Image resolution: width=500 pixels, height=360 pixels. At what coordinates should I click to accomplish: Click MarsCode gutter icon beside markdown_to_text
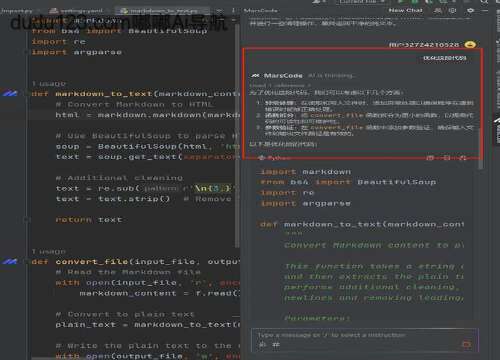(10, 94)
